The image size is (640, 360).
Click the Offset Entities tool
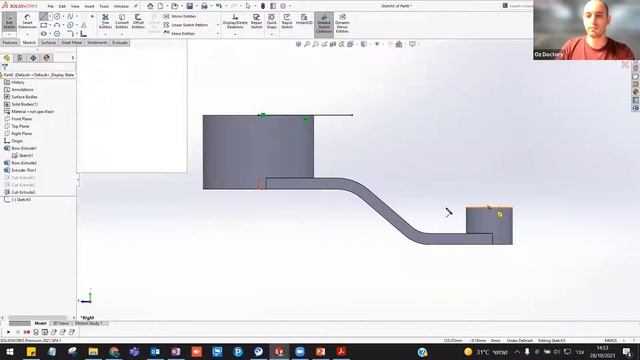coord(138,21)
